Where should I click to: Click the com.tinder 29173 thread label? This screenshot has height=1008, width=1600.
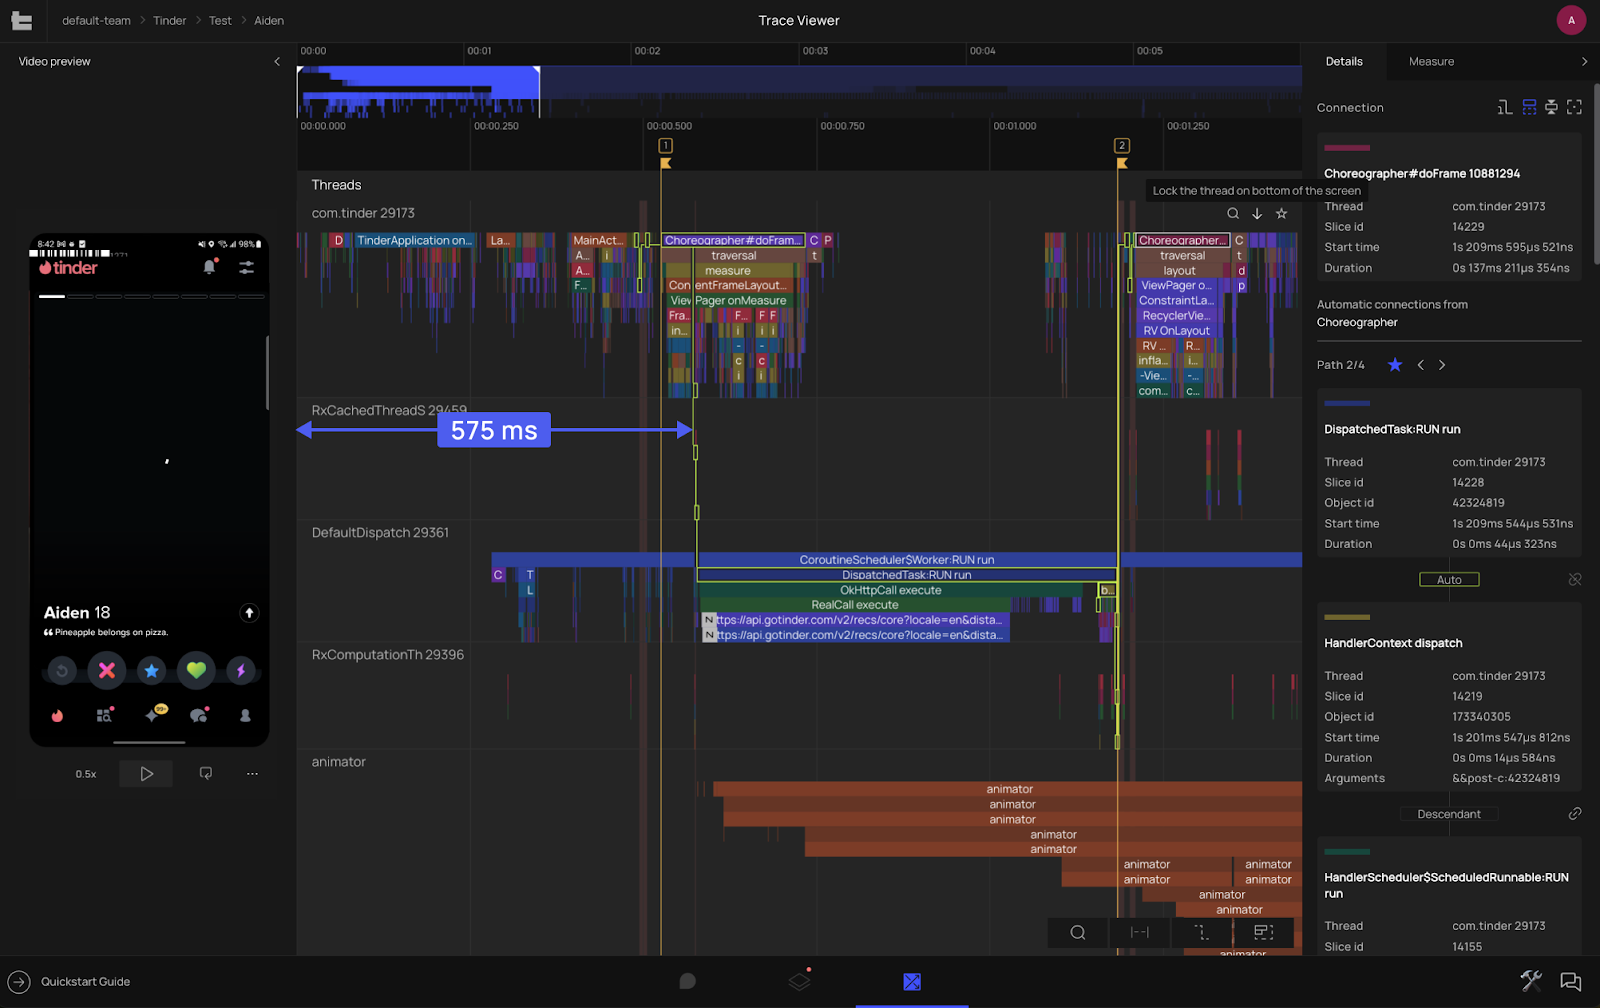pos(363,213)
